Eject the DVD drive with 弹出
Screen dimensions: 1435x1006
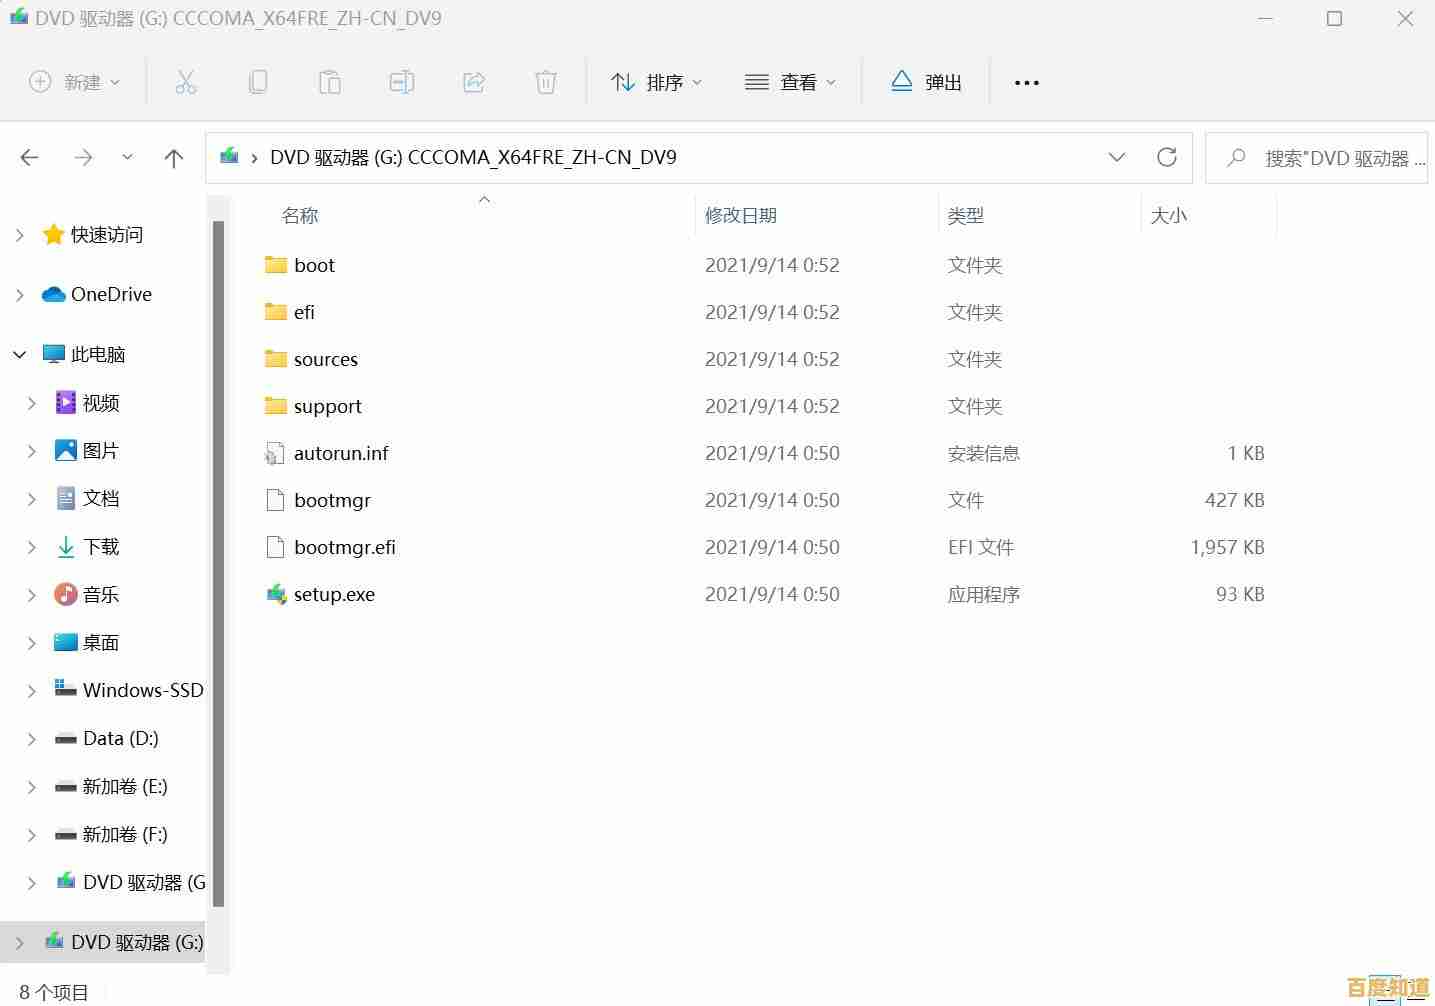pyautogui.click(x=925, y=82)
